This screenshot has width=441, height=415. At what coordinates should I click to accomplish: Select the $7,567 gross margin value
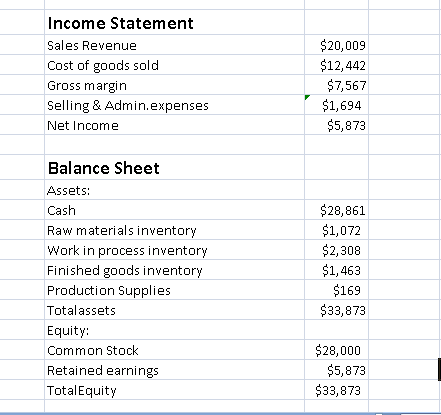(x=336, y=85)
